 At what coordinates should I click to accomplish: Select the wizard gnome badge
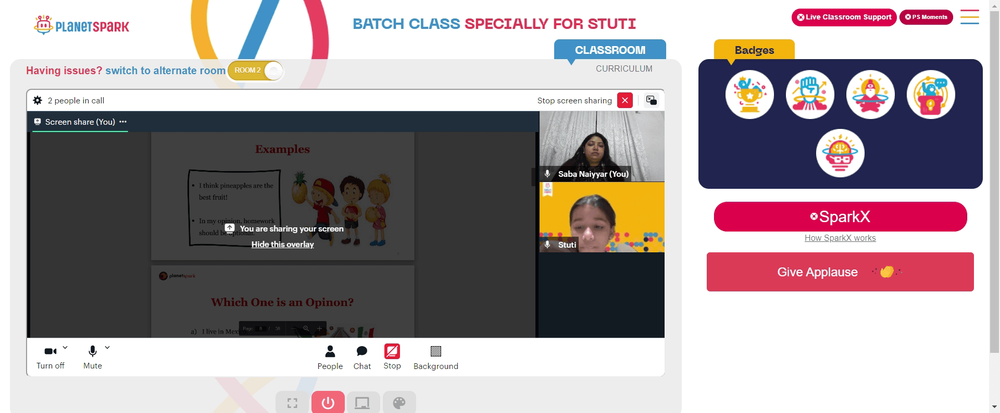click(871, 94)
